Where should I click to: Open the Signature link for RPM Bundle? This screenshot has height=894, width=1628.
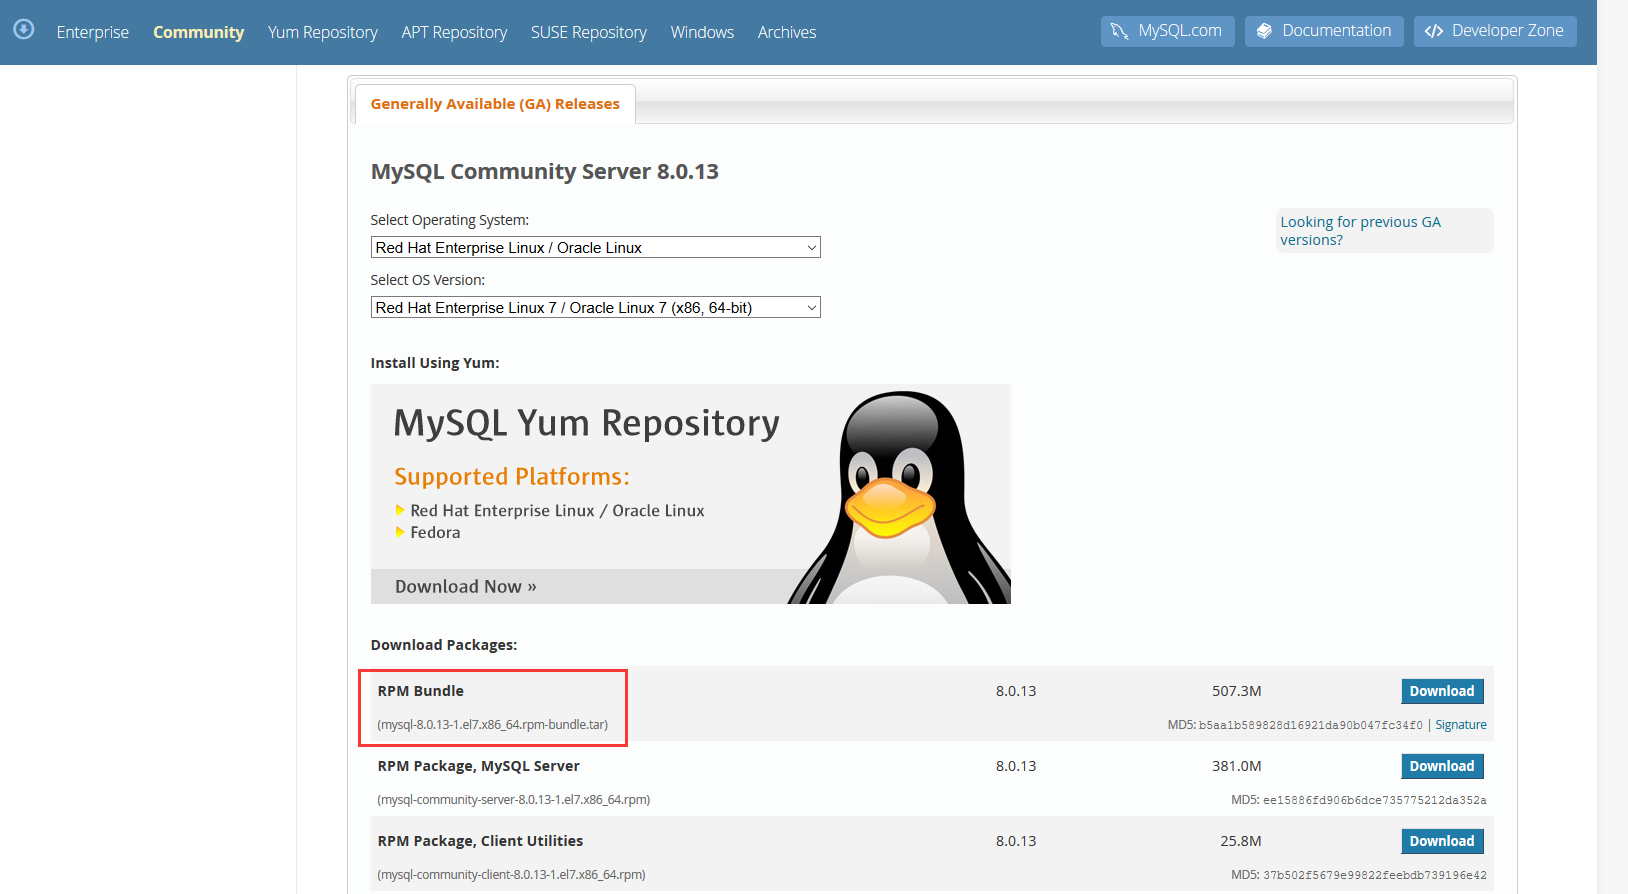pyautogui.click(x=1461, y=725)
